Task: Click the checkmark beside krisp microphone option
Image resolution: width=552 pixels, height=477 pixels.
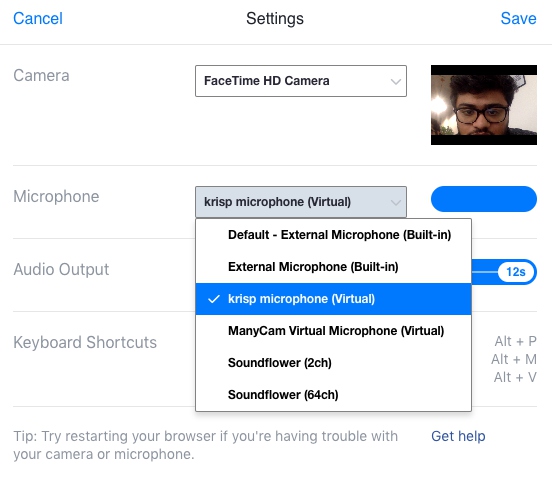Action: pos(214,299)
